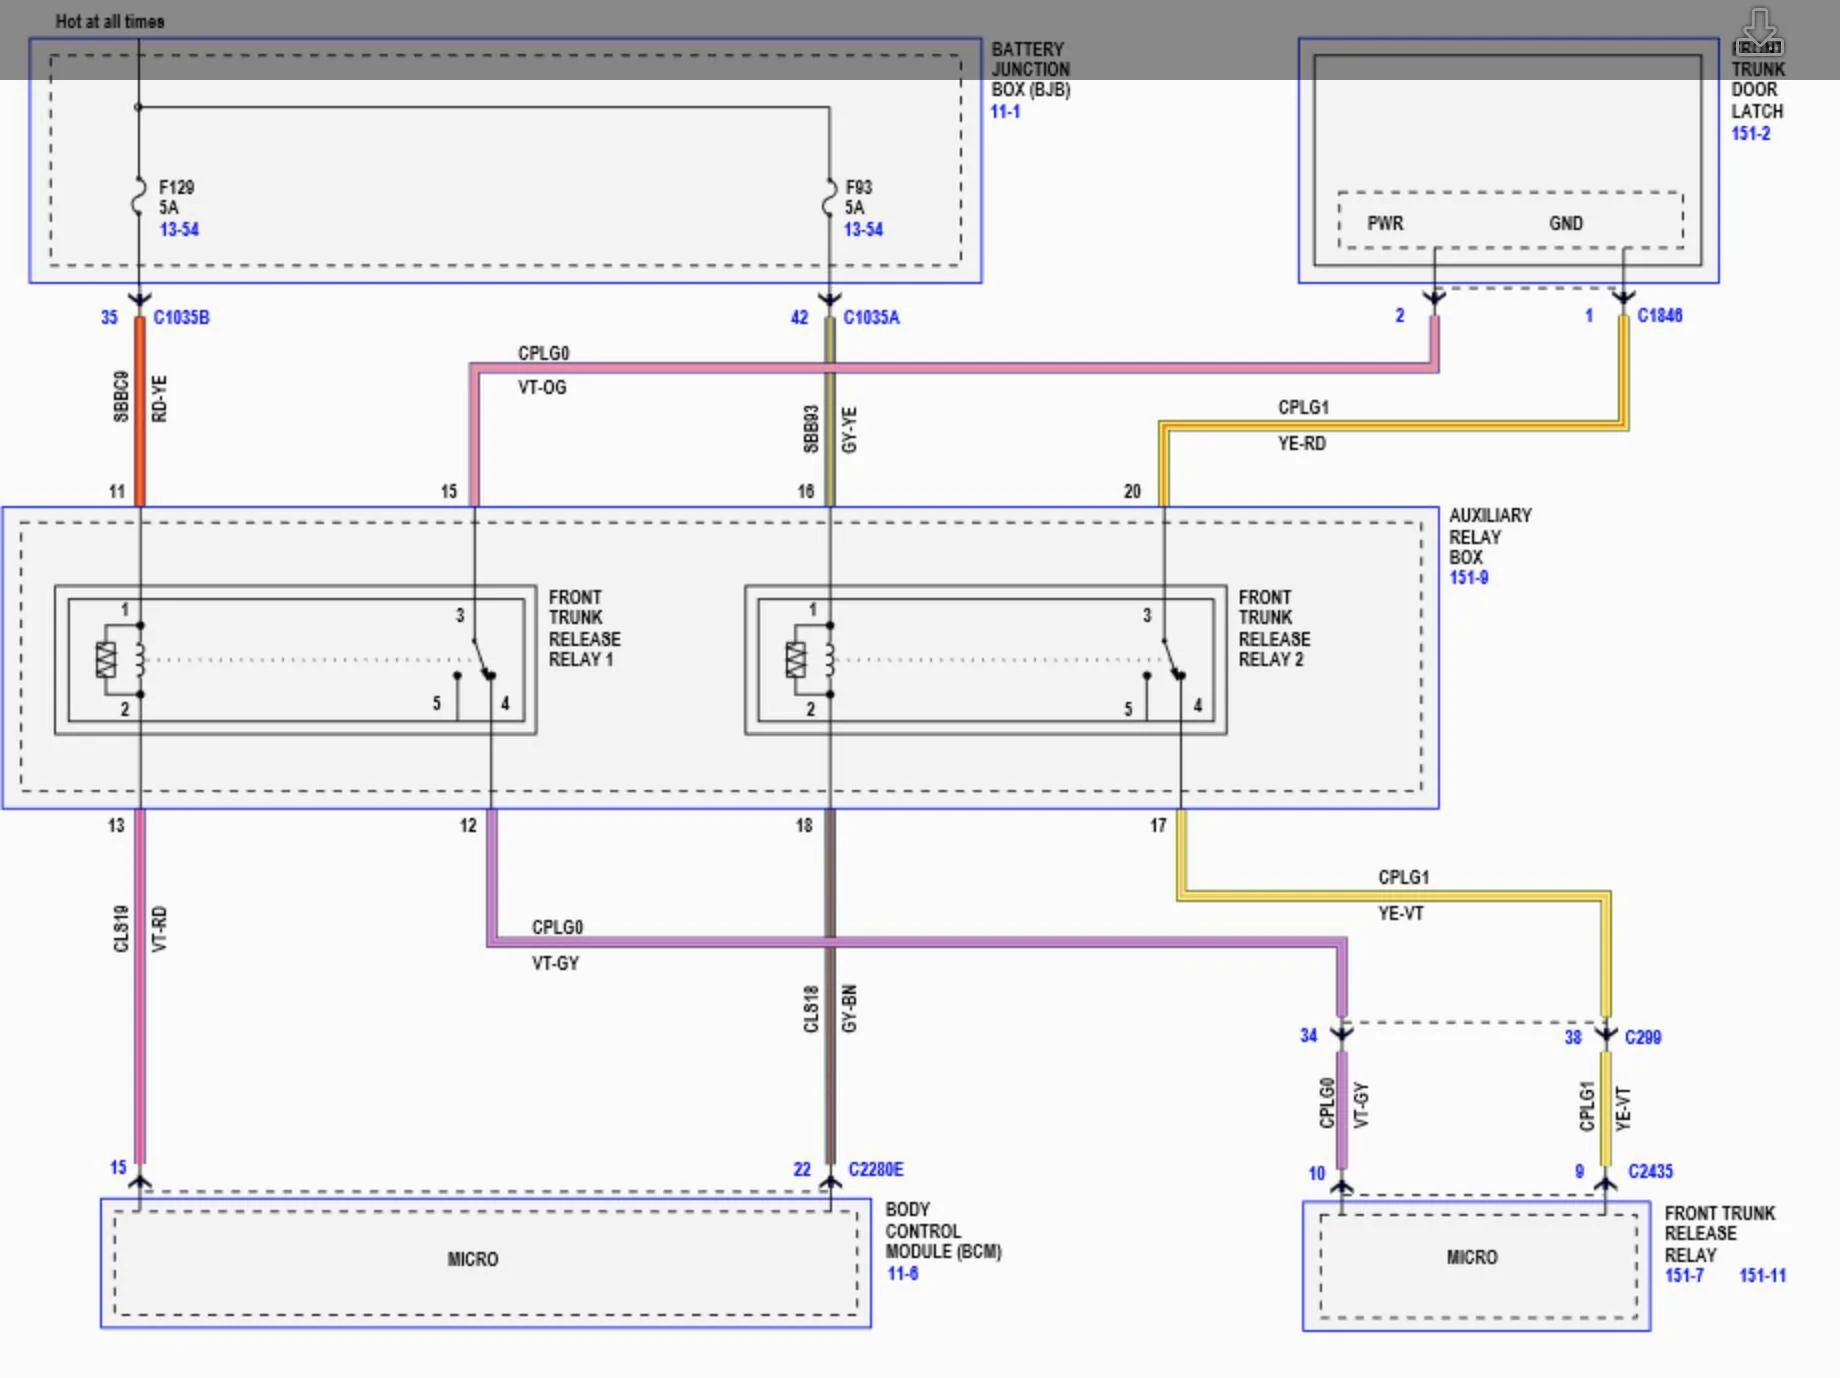Screen dimensions: 1840x1378
Task: Open the 11-1 reference under Battery Junction Box
Action: [x=1005, y=111]
